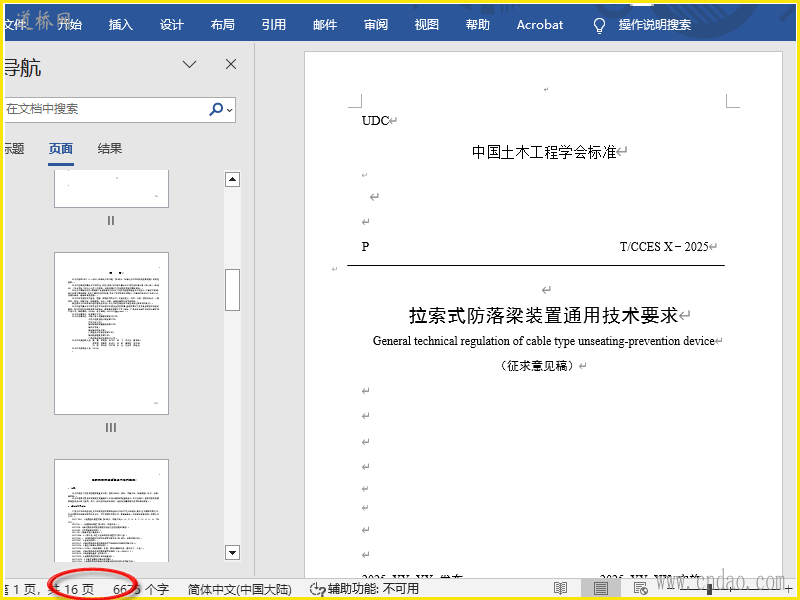
Task: Switch to the 视图 ribbon tab
Action: [427, 24]
